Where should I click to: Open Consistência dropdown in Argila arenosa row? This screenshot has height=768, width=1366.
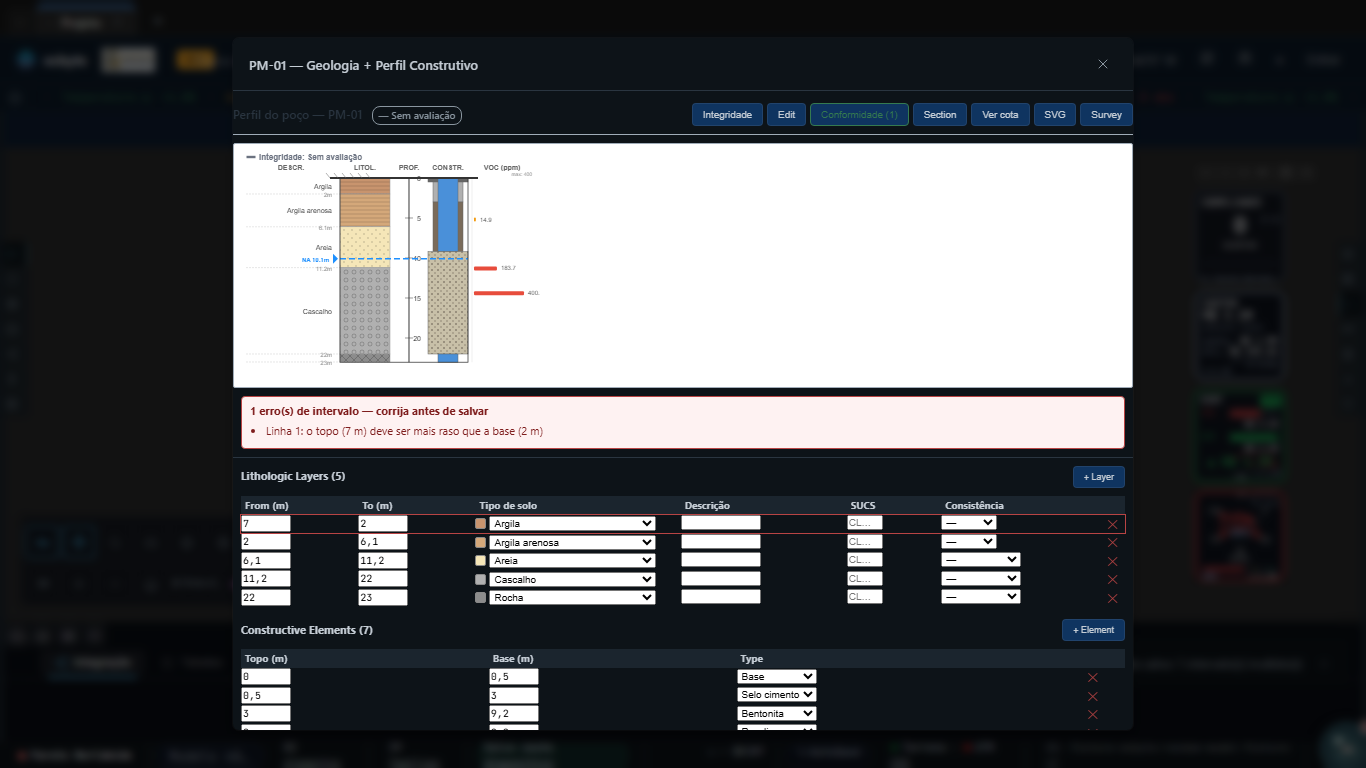point(969,542)
